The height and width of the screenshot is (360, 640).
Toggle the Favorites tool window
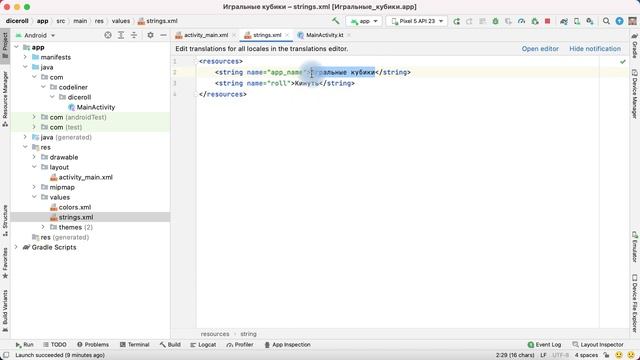coord(5,263)
